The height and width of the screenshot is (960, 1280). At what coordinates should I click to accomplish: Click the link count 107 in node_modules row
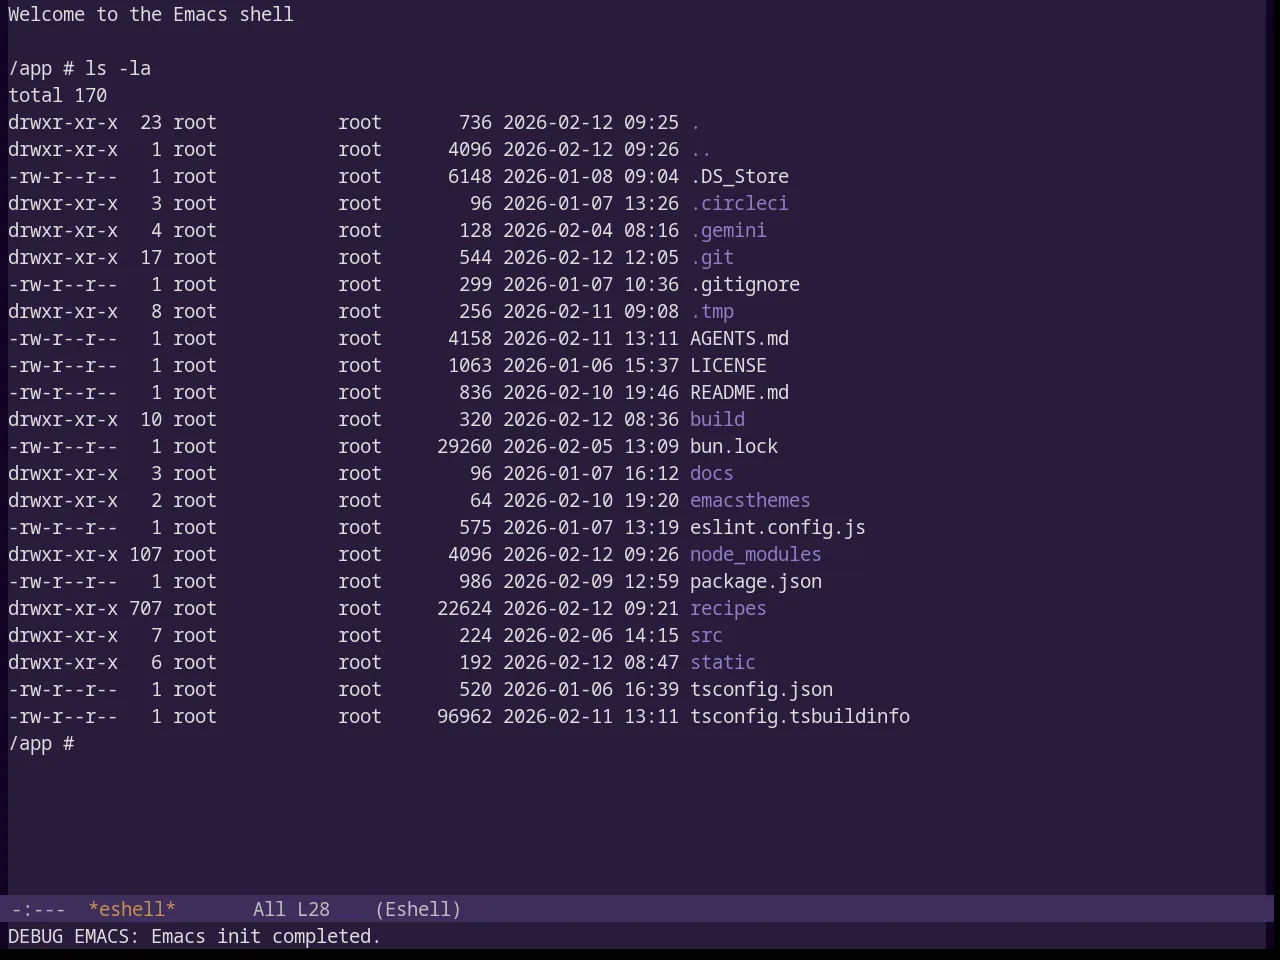145,554
